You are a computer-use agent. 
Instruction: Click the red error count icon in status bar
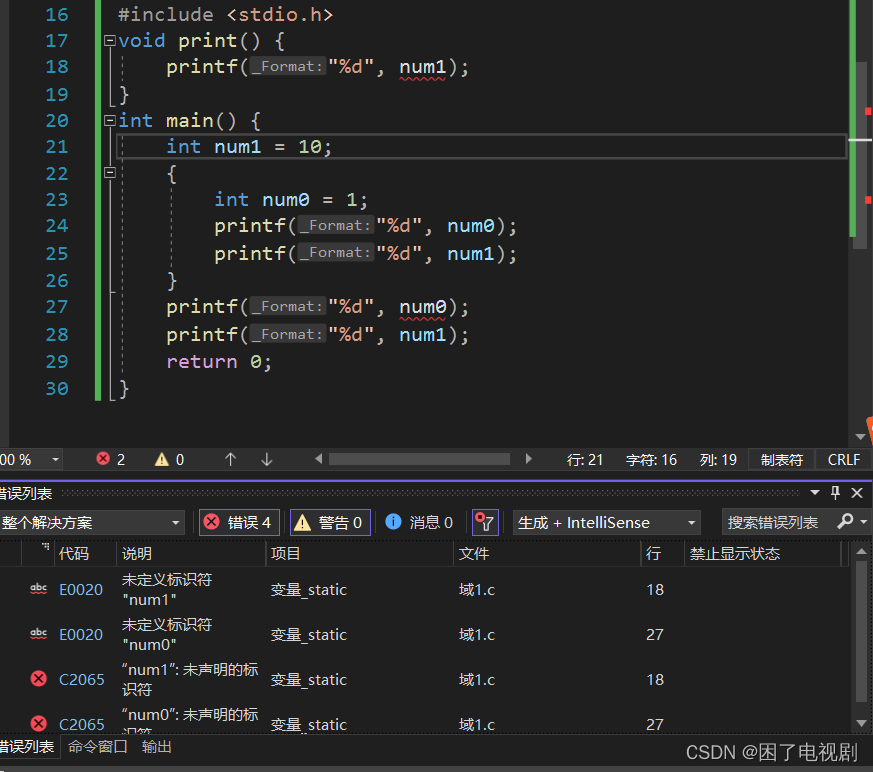[103, 459]
